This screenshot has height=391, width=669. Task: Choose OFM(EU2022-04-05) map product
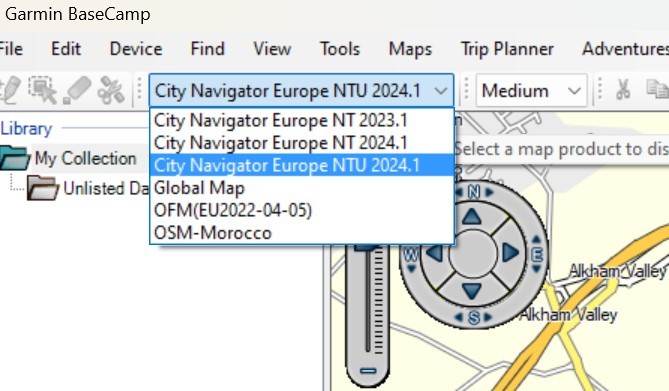pyautogui.click(x=302, y=210)
